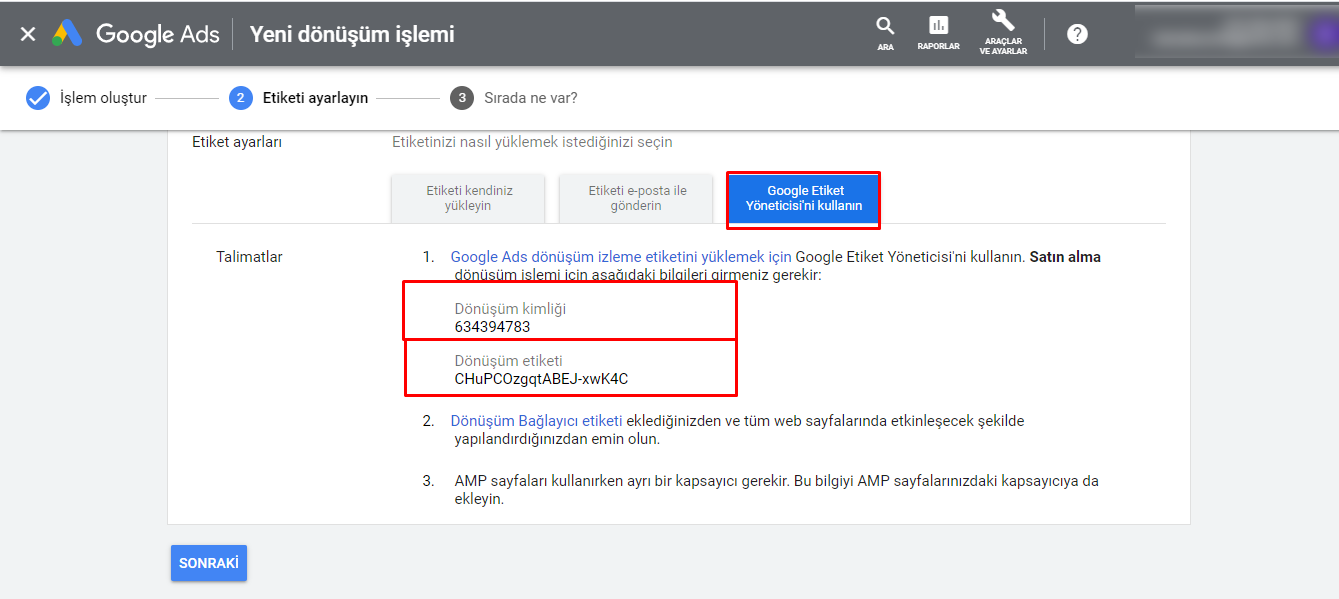Click the Yeni dönüşüm işlemi page title
The image size is (1339, 599).
point(352,34)
